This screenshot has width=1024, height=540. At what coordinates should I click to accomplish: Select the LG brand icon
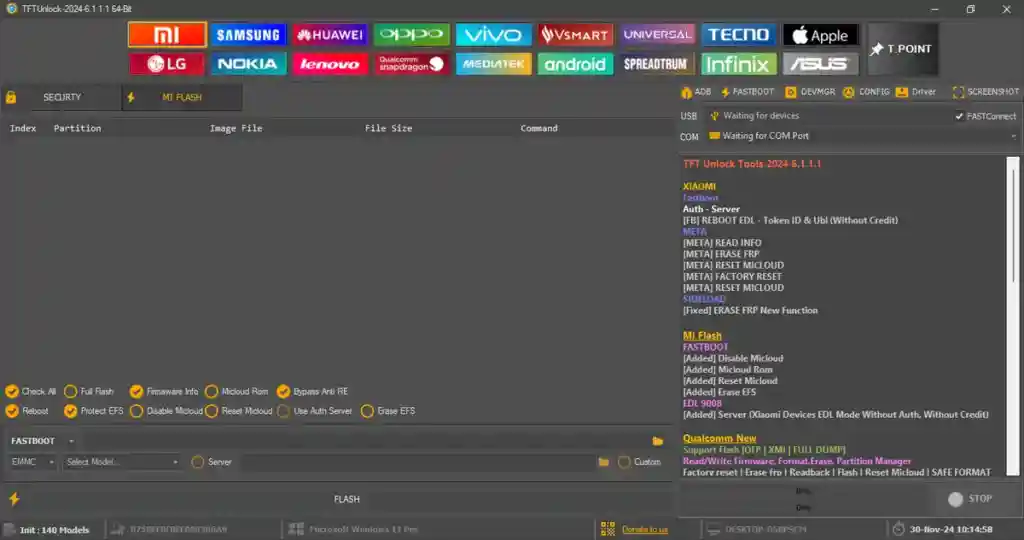(167, 64)
